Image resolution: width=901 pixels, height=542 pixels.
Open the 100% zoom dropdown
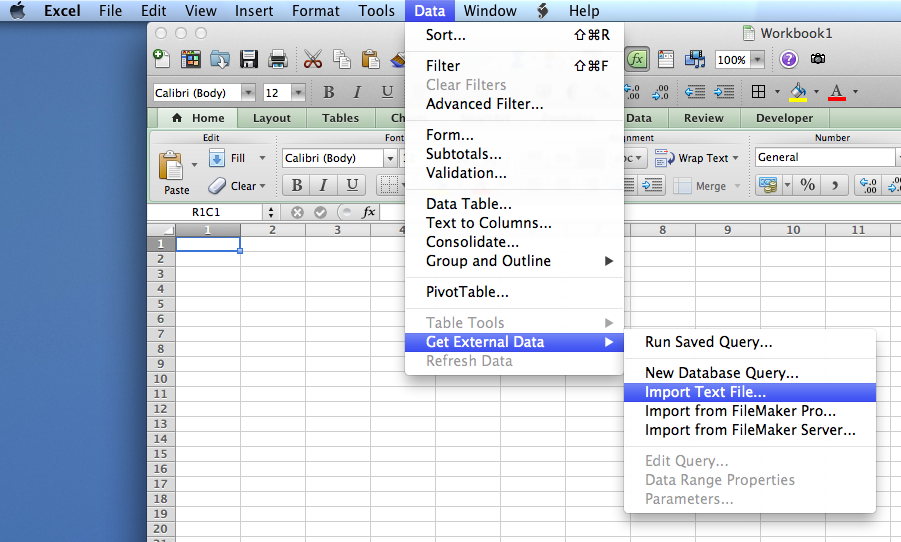click(758, 59)
